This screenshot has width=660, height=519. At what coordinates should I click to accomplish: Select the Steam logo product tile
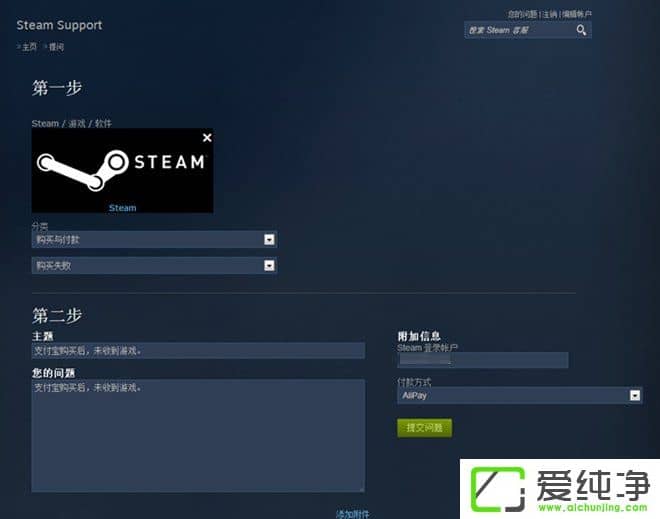tap(122, 170)
